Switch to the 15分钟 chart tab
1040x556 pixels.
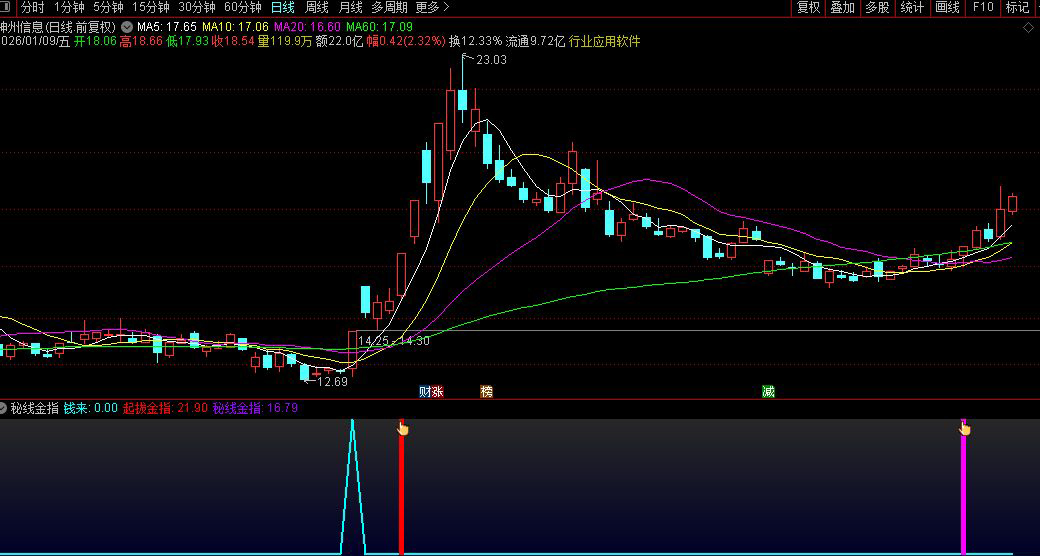[x=151, y=8]
